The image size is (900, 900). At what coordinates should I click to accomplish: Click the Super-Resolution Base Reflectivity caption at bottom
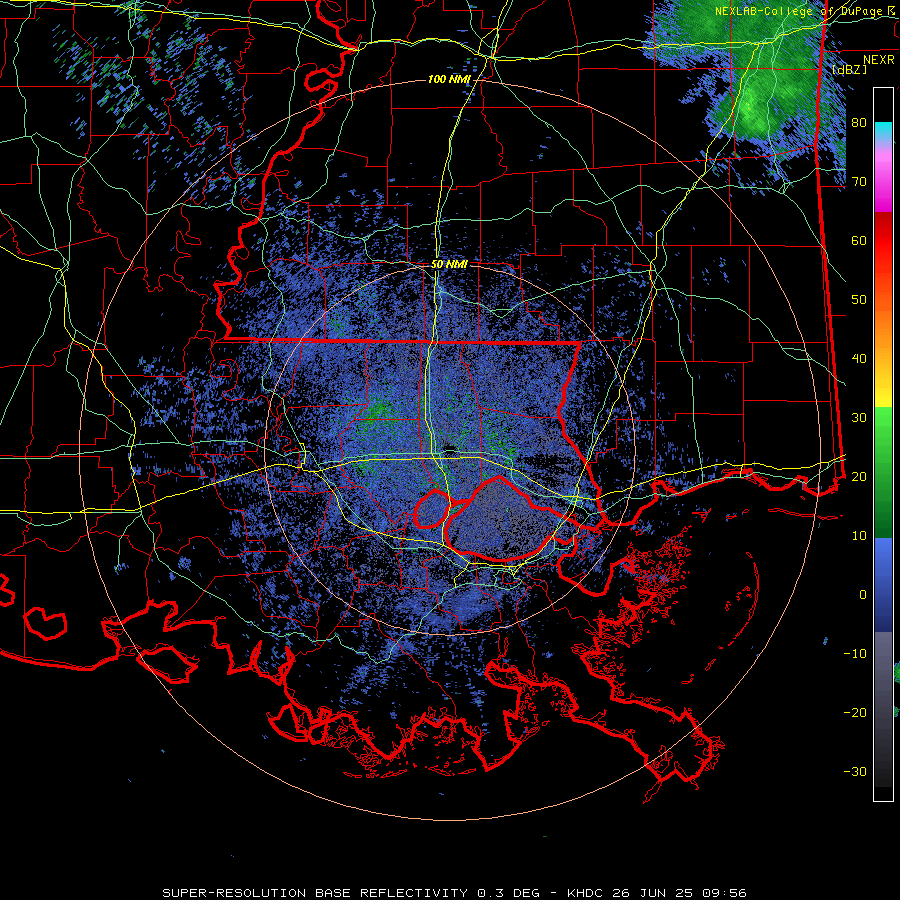pyautogui.click(x=454, y=893)
